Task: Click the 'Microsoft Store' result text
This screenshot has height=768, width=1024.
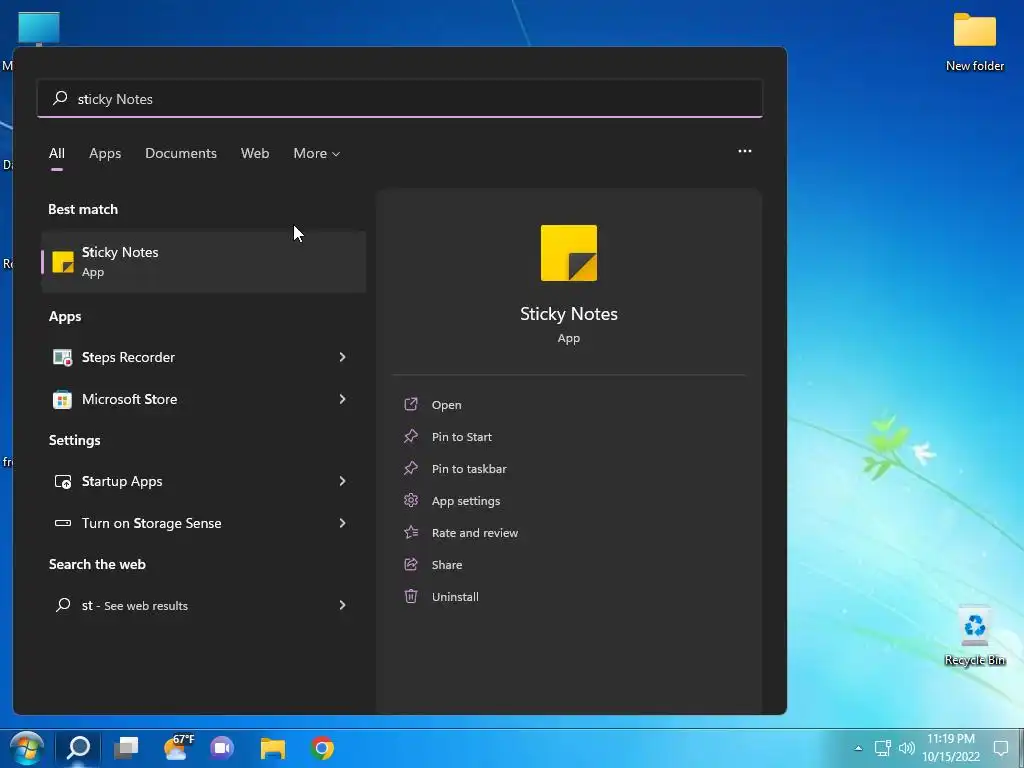Action: [x=129, y=399]
